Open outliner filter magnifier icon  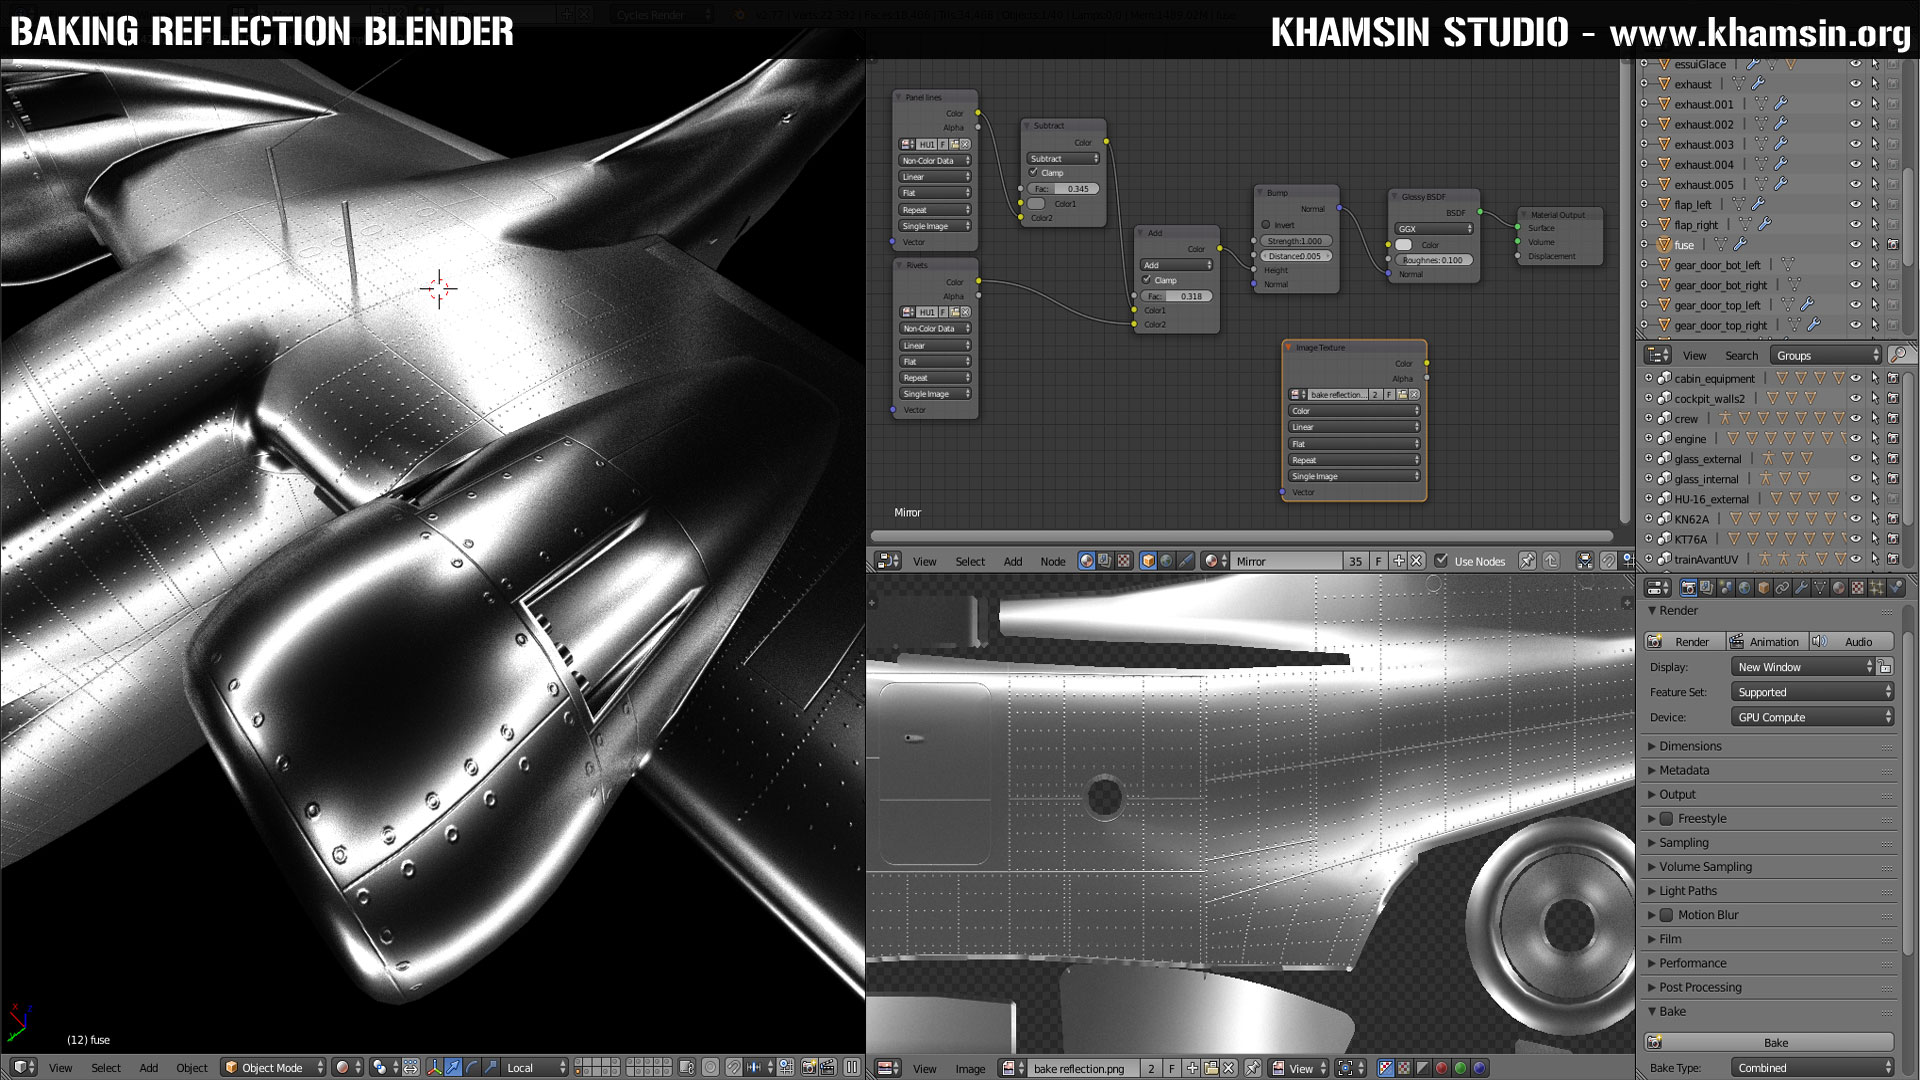(x=1899, y=355)
